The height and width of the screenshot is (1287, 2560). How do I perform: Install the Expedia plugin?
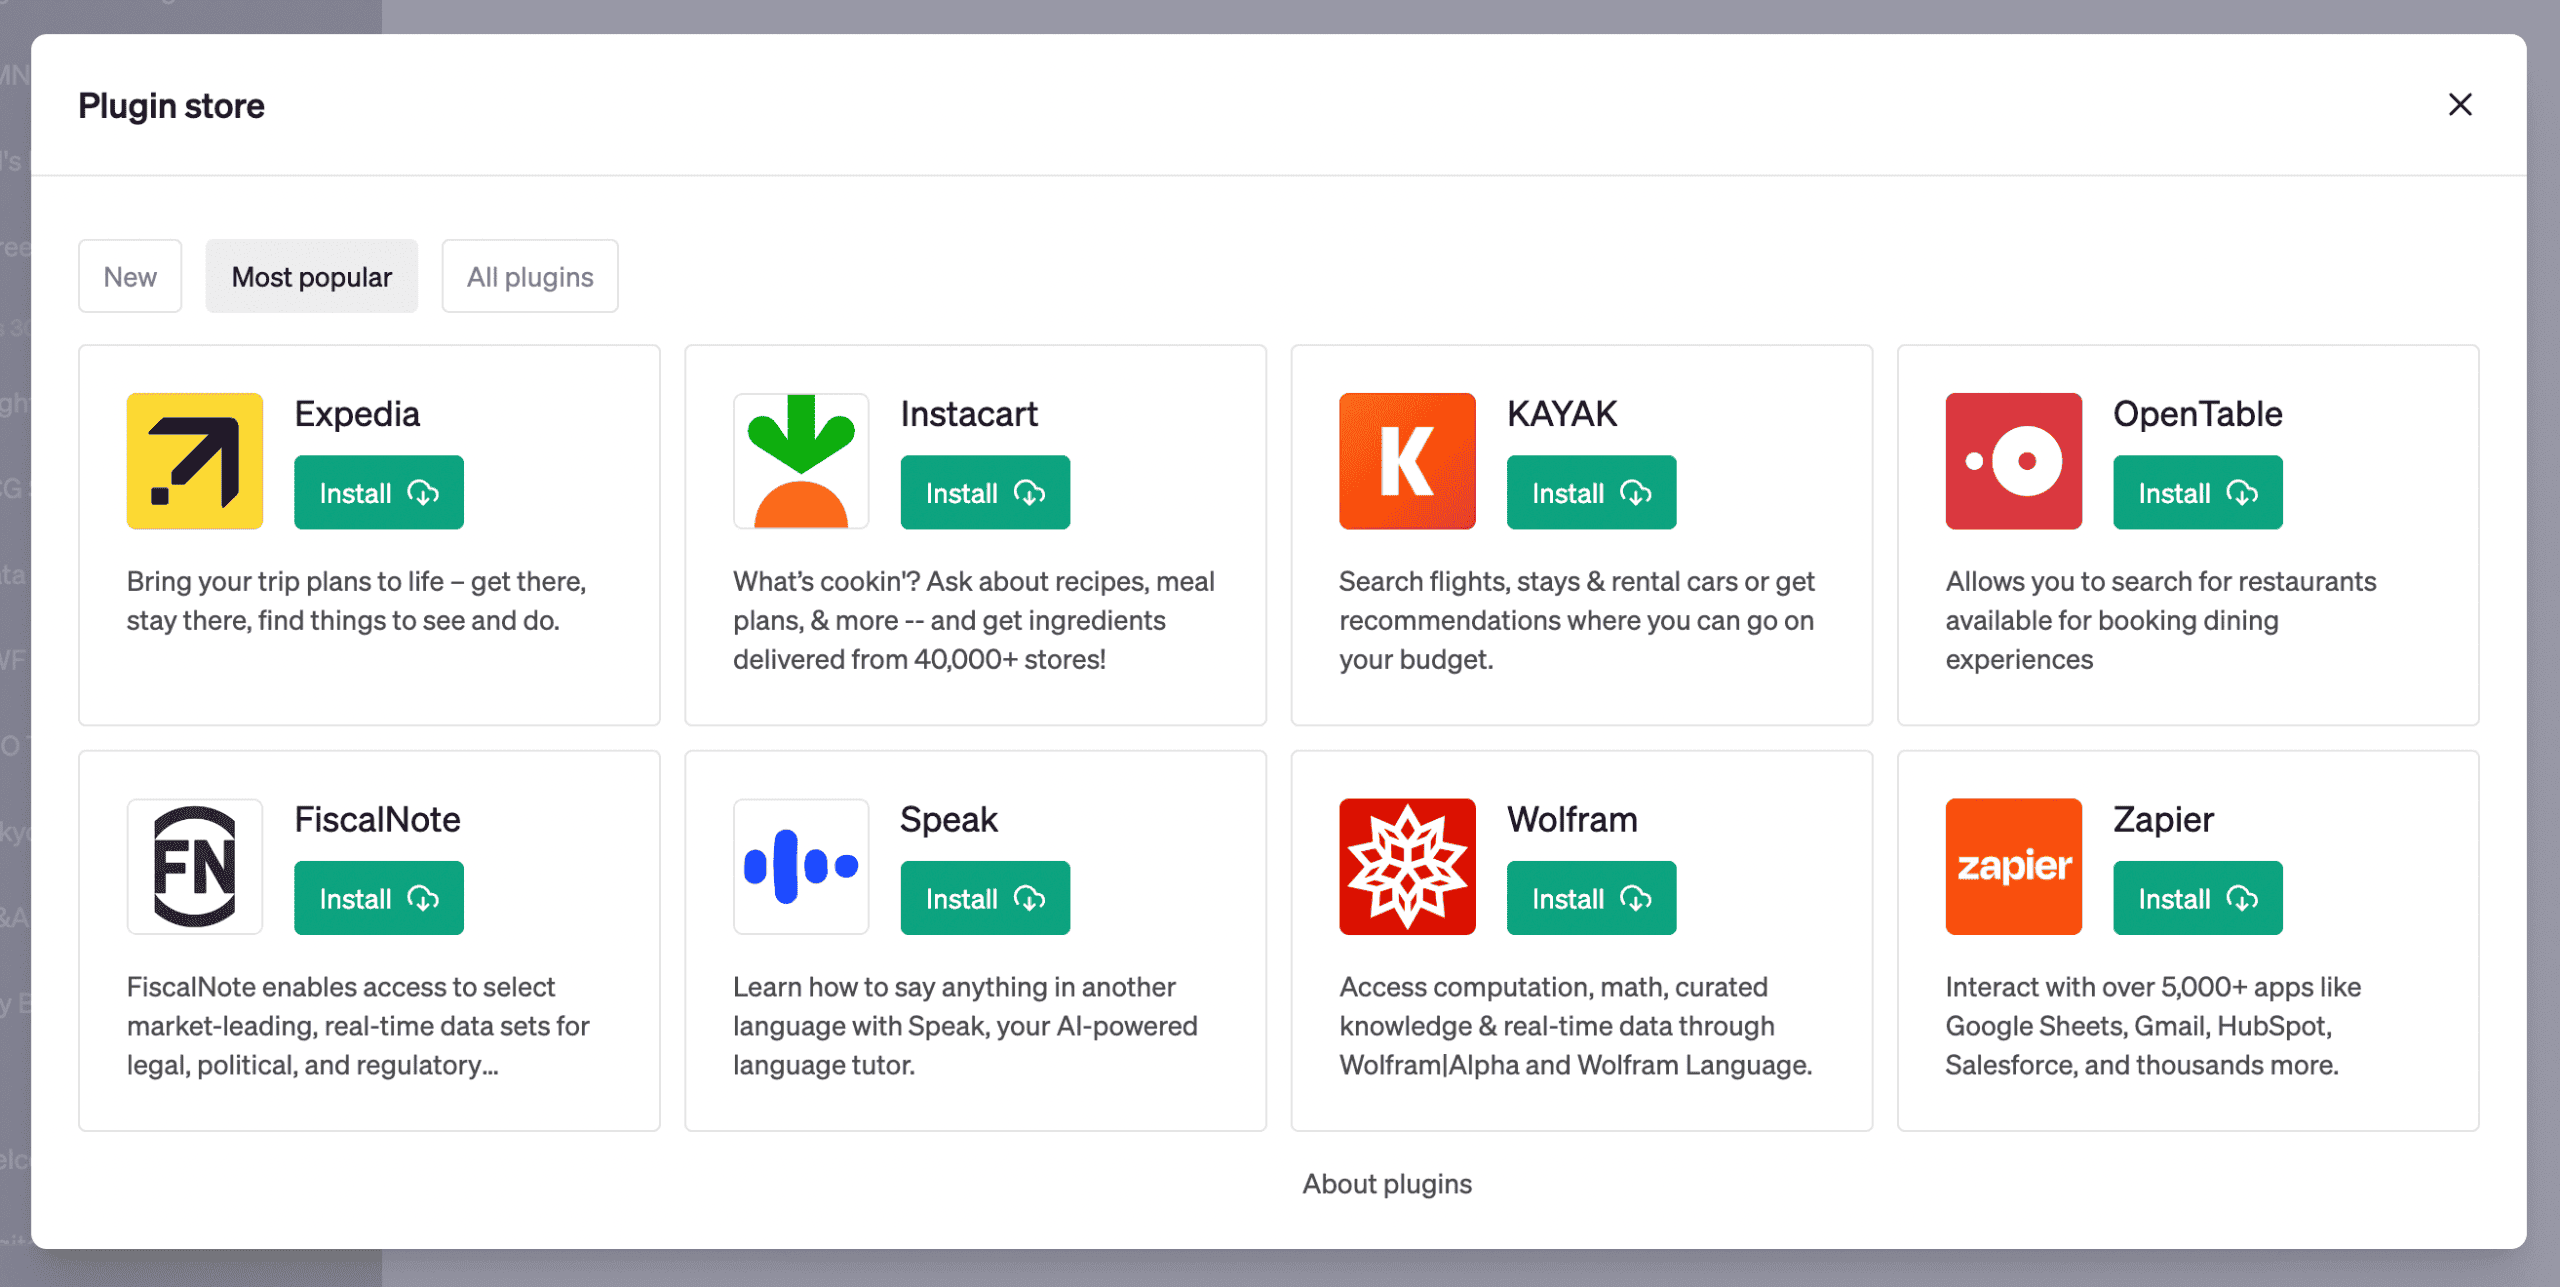click(378, 492)
